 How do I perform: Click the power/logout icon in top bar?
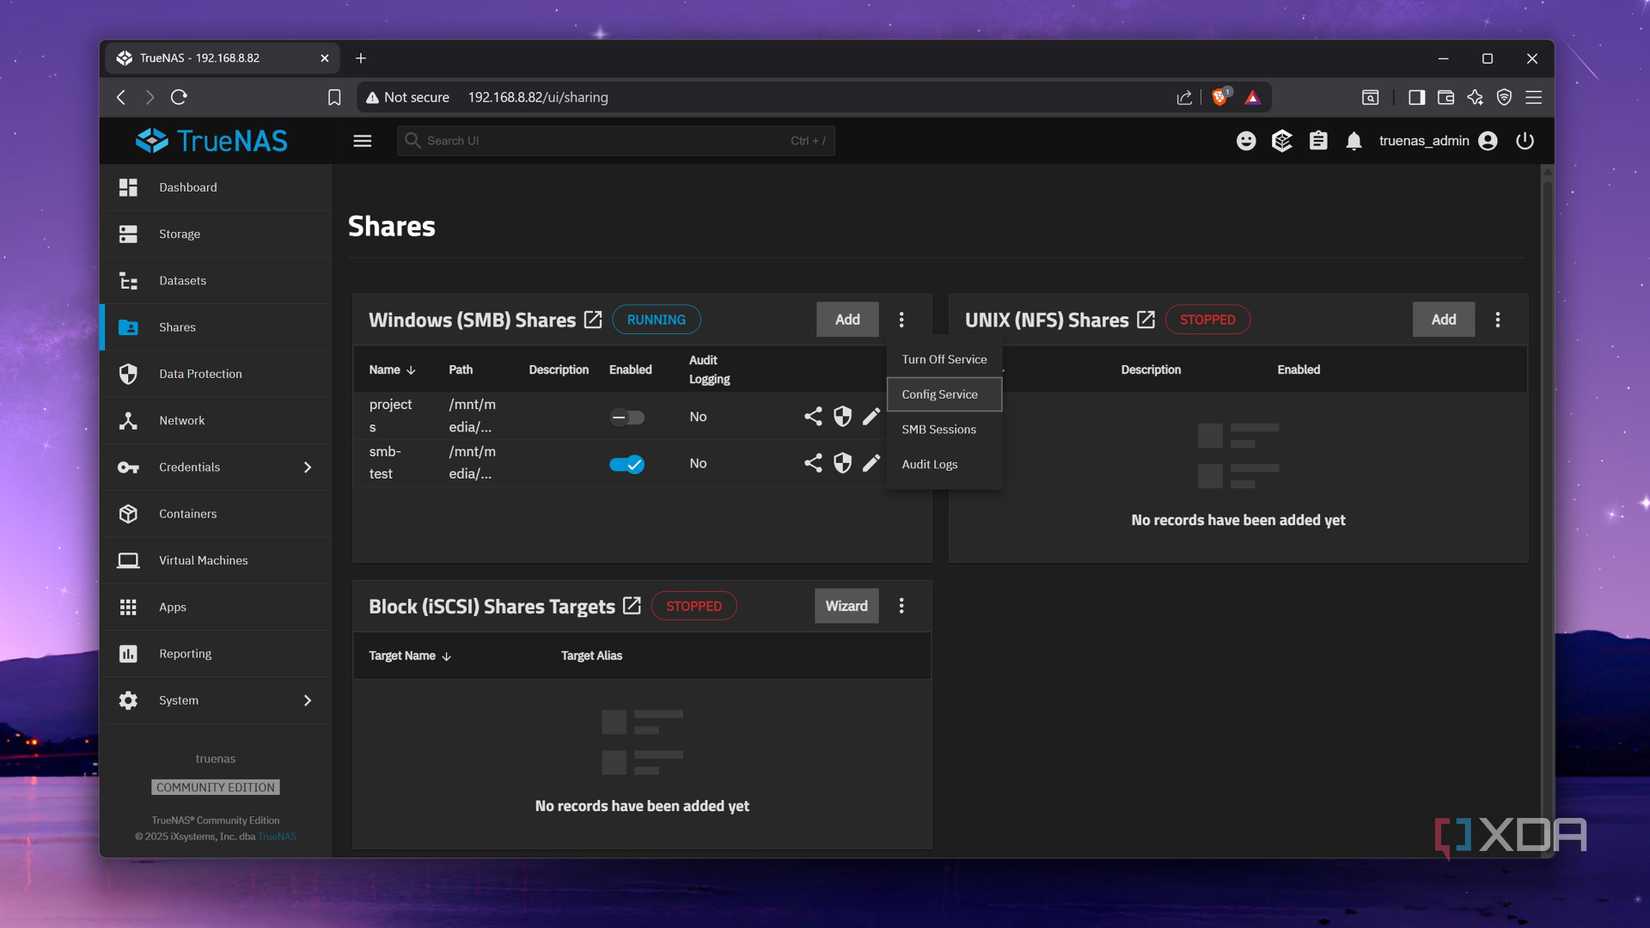[x=1525, y=141]
